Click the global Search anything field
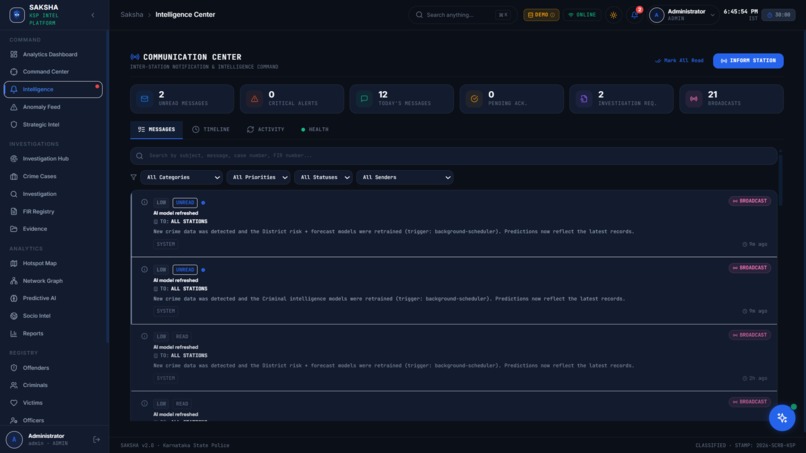Screen dimensions: 806x453 click(462, 15)
